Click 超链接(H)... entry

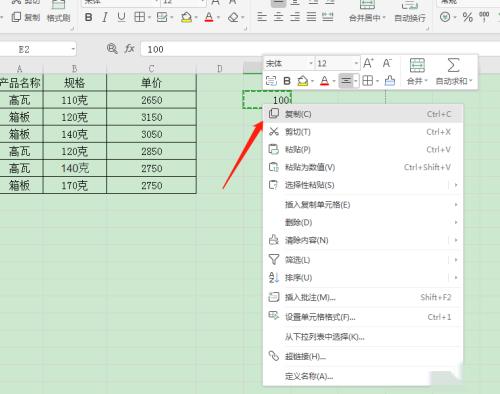click(363, 356)
